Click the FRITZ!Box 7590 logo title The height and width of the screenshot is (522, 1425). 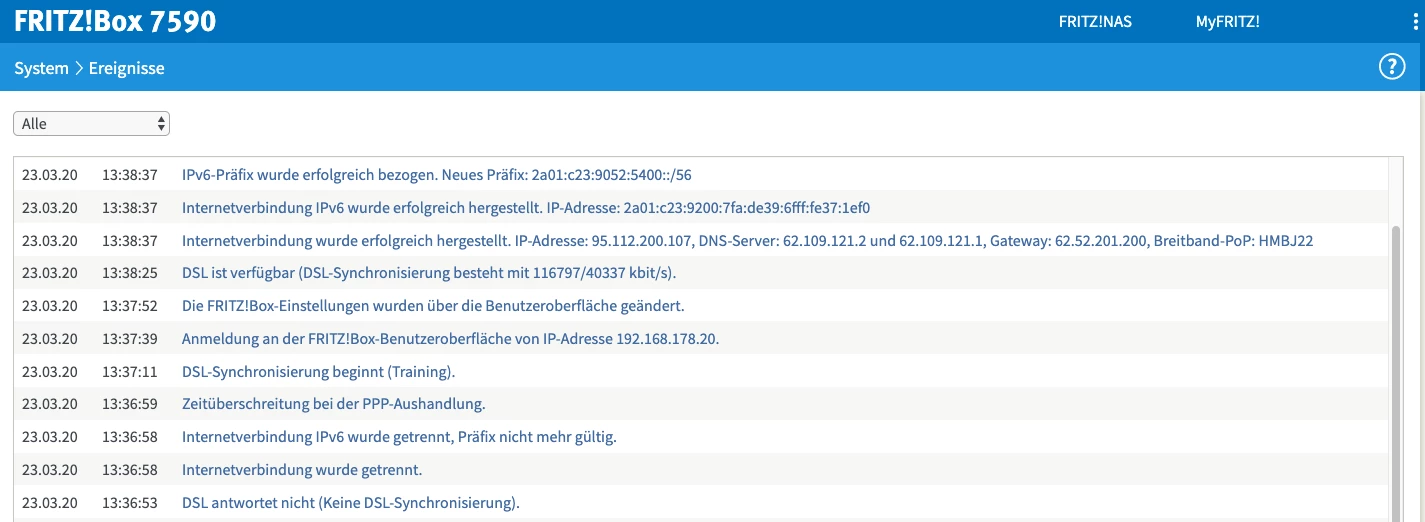tap(115, 21)
